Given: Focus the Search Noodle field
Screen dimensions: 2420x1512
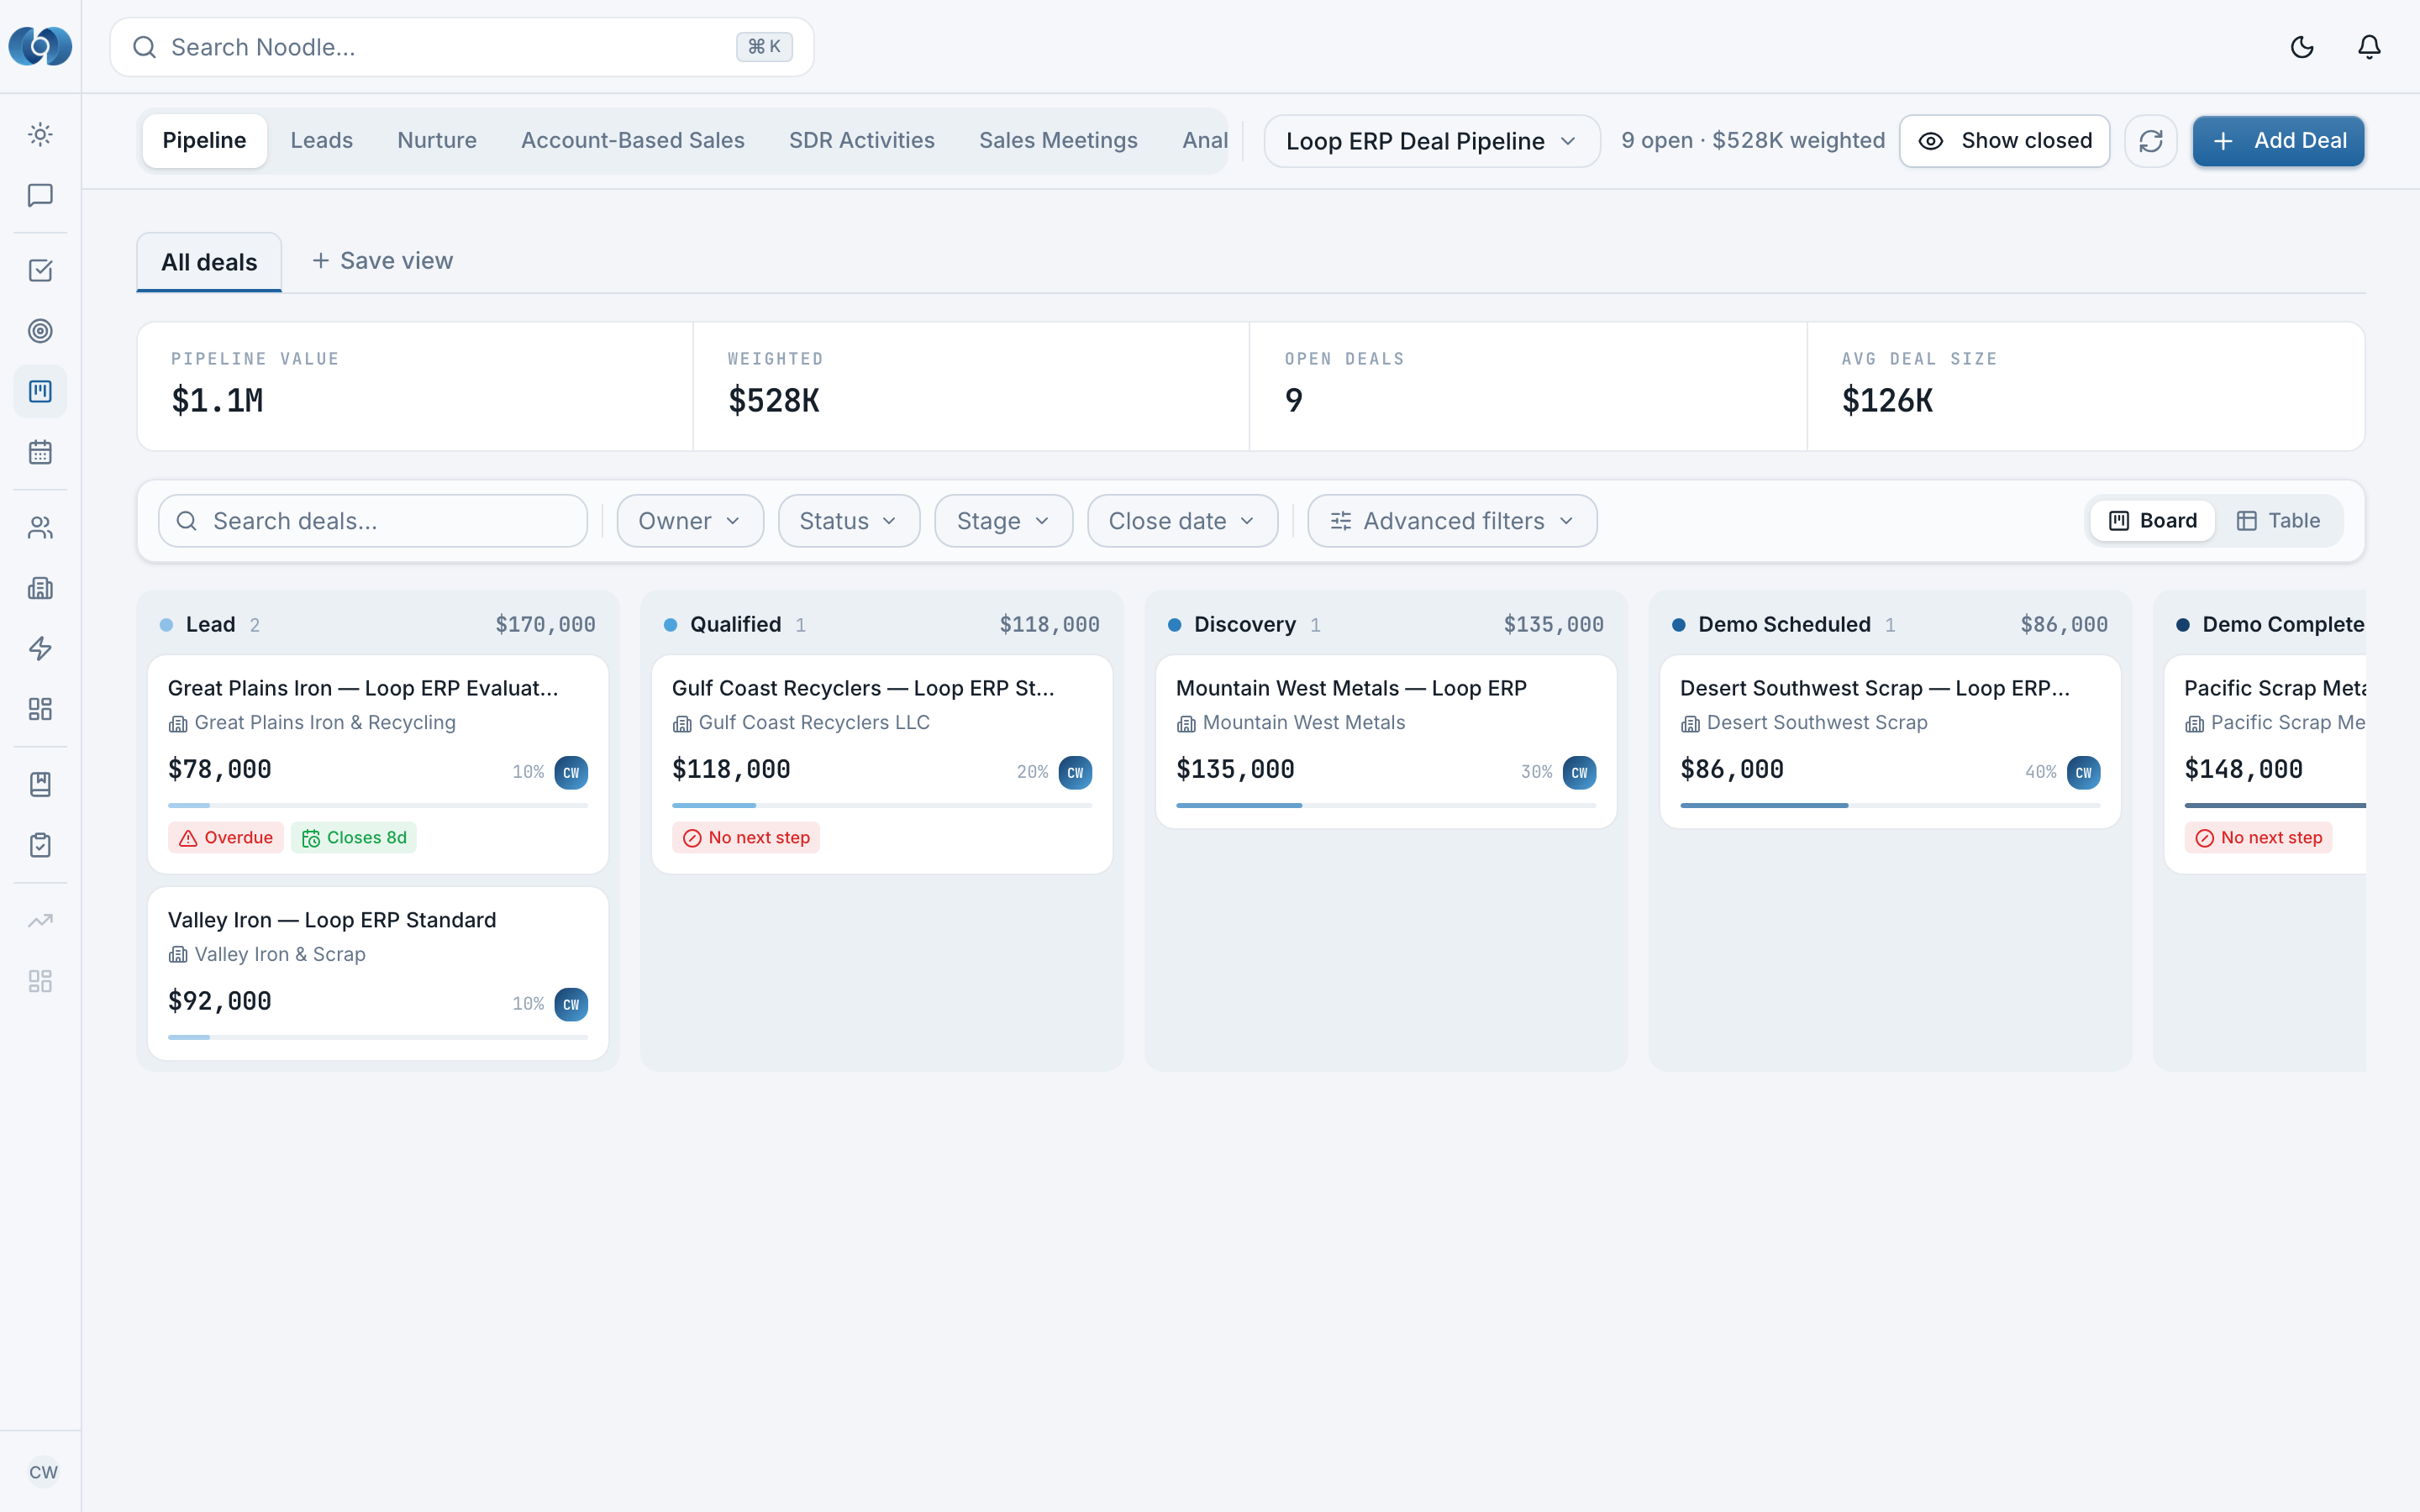Looking at the screenshot, I should tap(462, 47).
